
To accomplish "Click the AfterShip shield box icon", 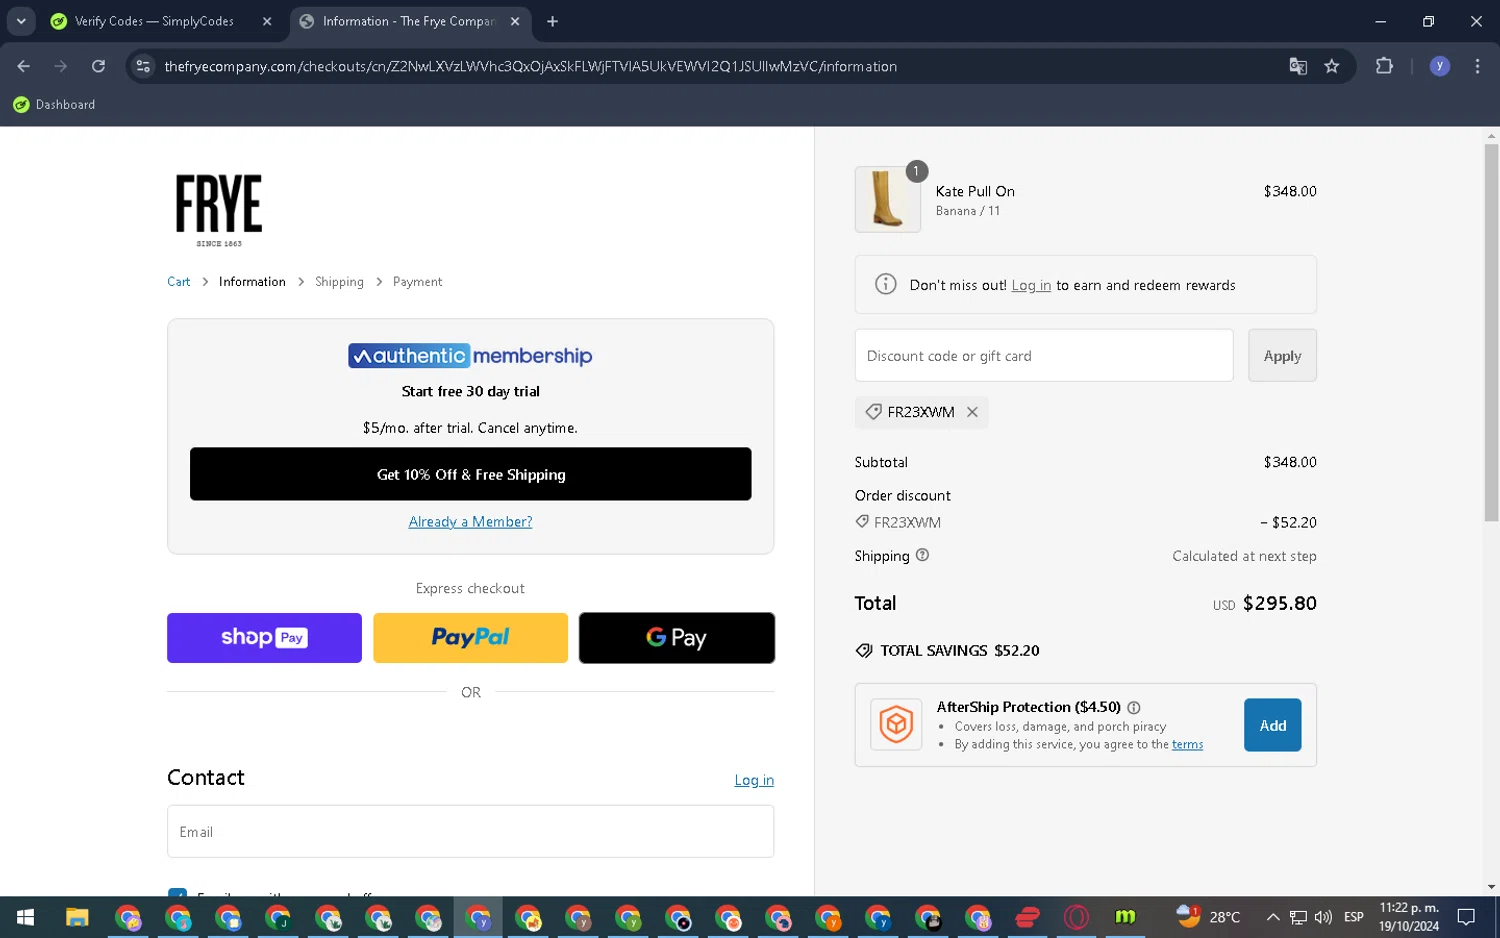I will 896,725.
